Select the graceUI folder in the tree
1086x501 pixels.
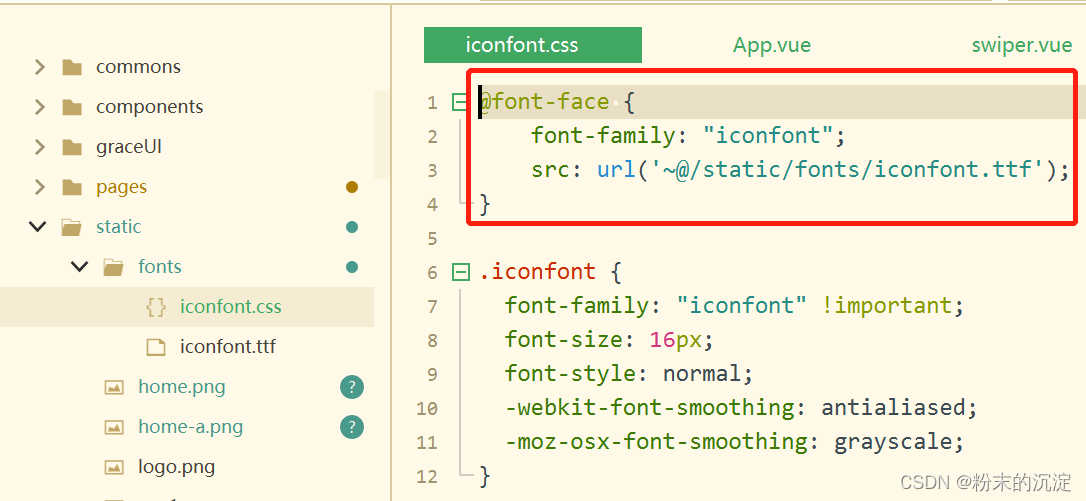129,148
